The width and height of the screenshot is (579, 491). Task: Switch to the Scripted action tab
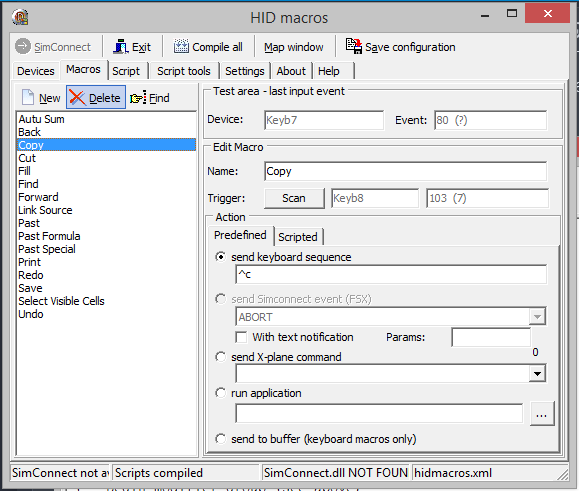point(298,237)
